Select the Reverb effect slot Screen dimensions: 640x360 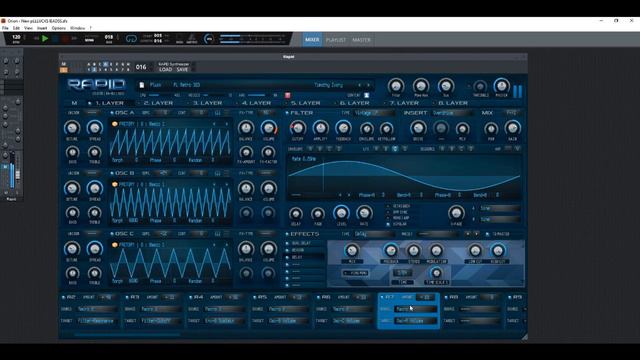click(304, 250)
